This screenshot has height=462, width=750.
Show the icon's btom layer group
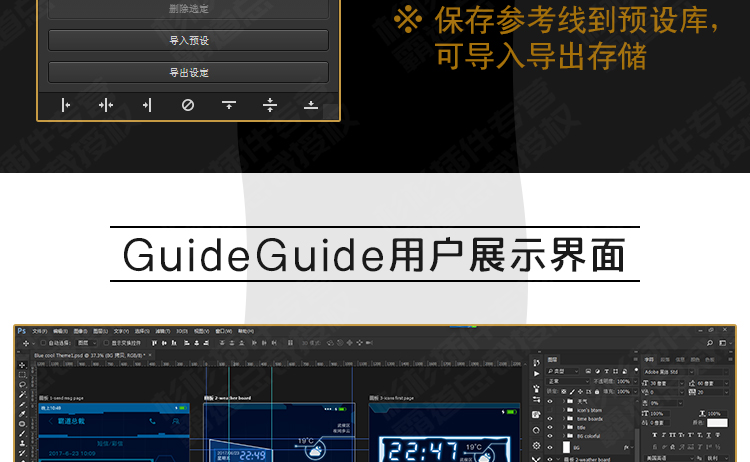pyautogui.click(x=550, y=410)
